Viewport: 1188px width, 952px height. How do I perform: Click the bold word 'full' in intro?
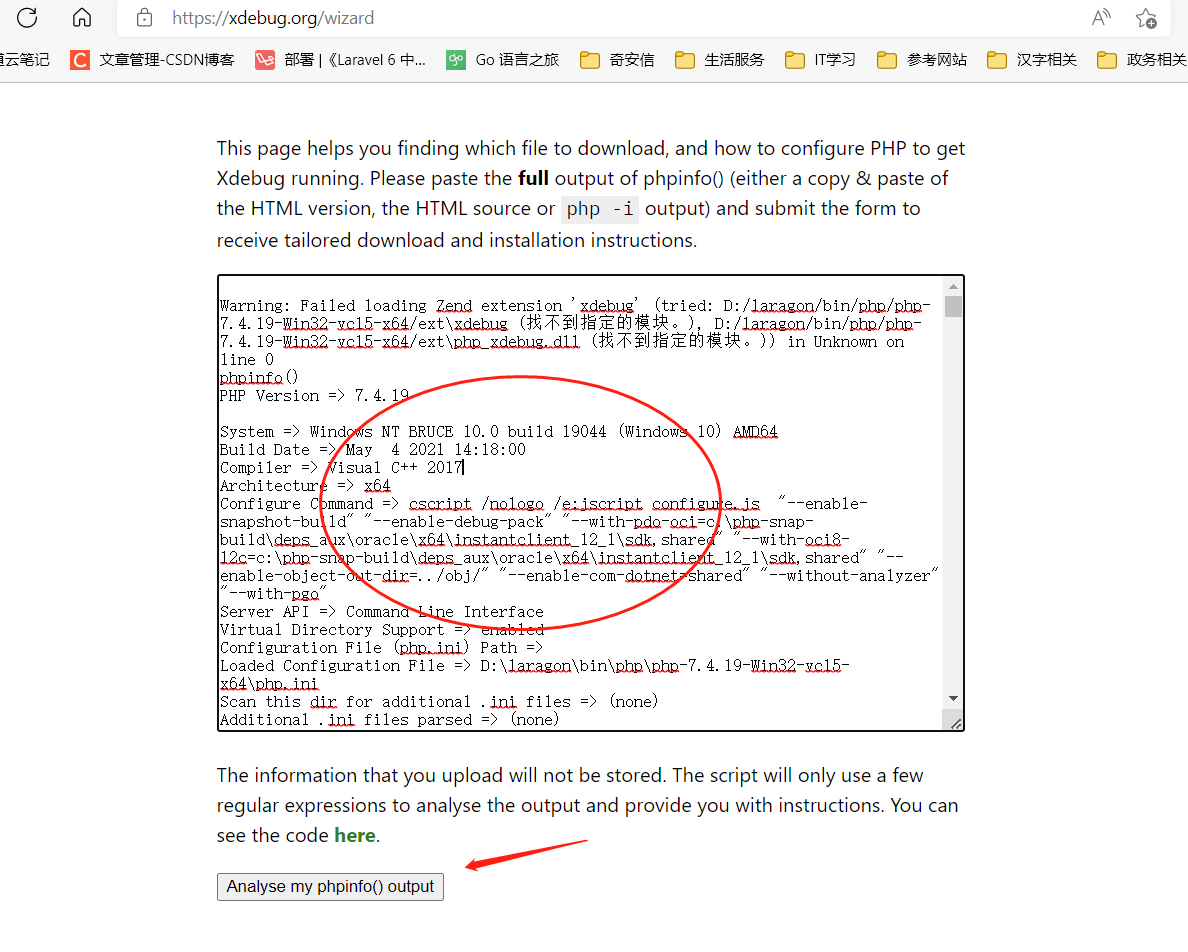click(x=533, y=179)
